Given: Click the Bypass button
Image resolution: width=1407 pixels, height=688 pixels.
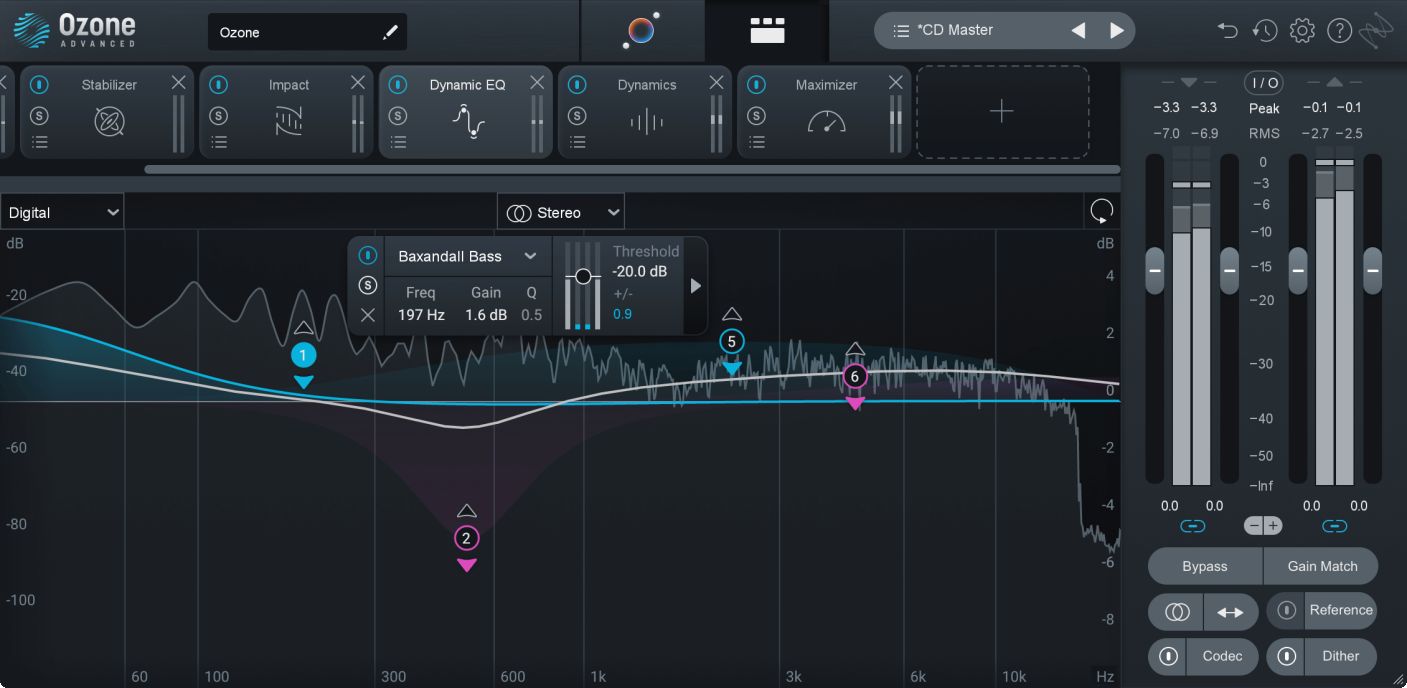Looking at the screenshot, I should click(1205, 566).
